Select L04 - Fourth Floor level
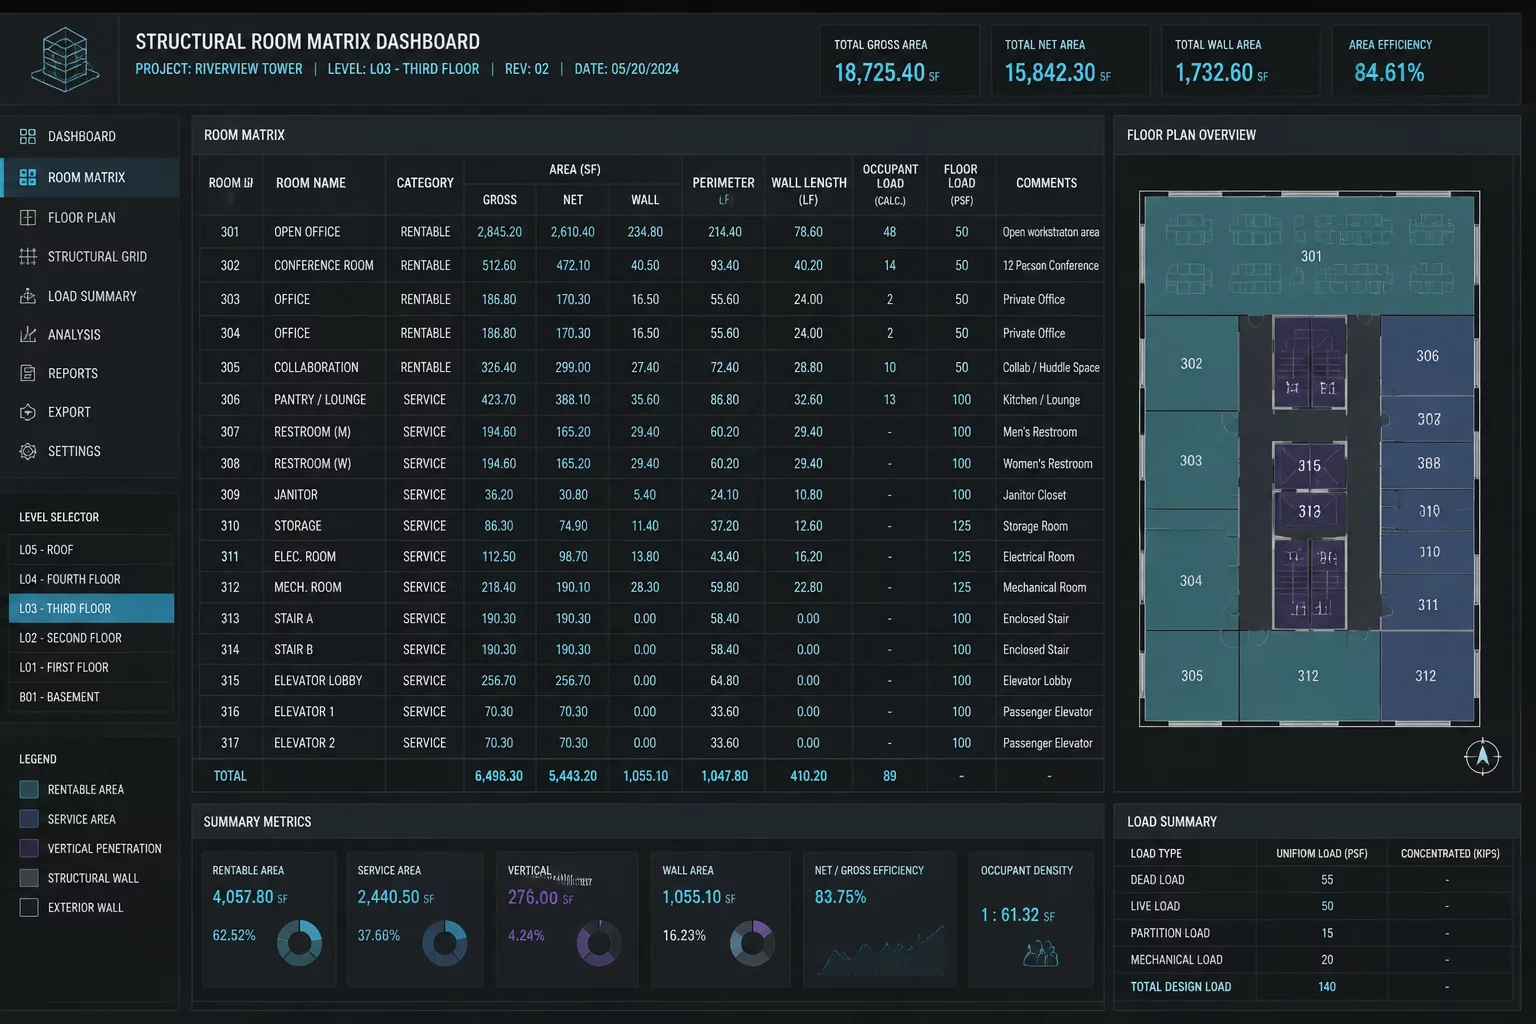Image resolution: width=1536 pixels, height=1024 pixels. [x=91, y=579]
